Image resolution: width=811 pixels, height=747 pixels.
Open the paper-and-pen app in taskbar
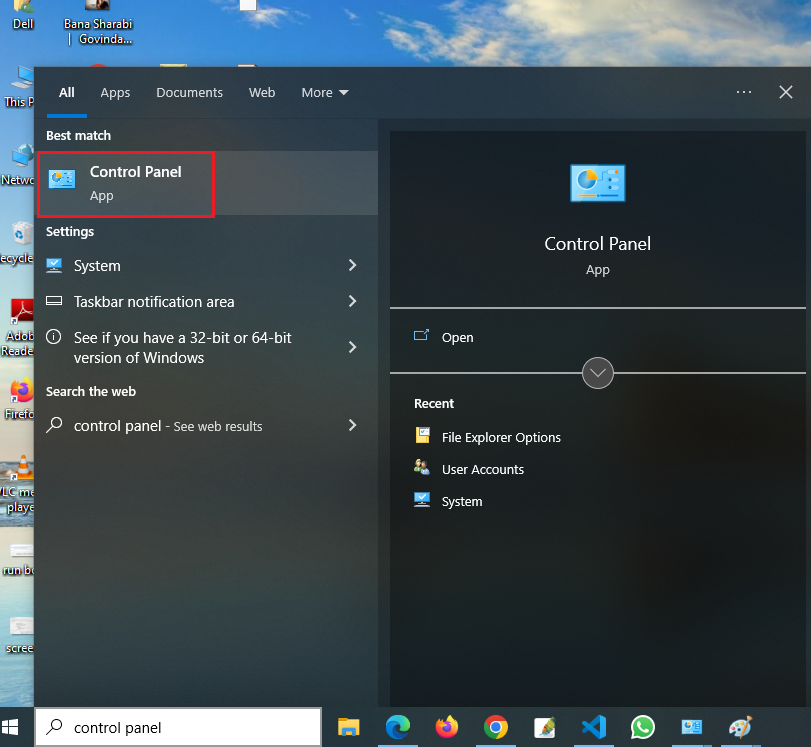545,727
